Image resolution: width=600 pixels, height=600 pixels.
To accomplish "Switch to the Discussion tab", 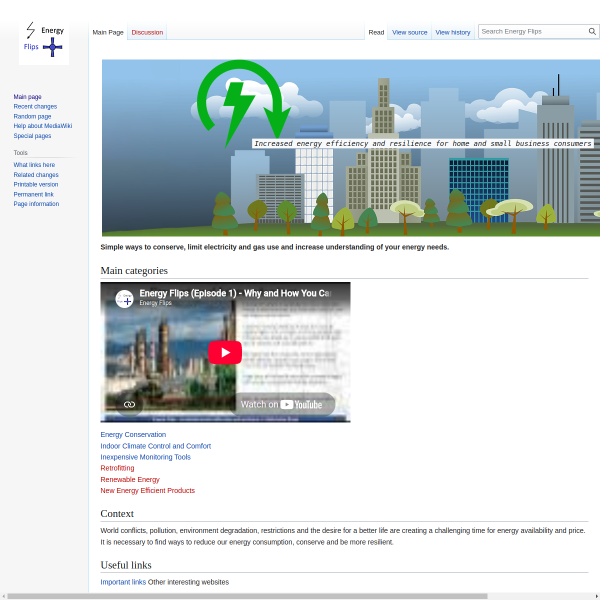I will click(x=147, y=33).
